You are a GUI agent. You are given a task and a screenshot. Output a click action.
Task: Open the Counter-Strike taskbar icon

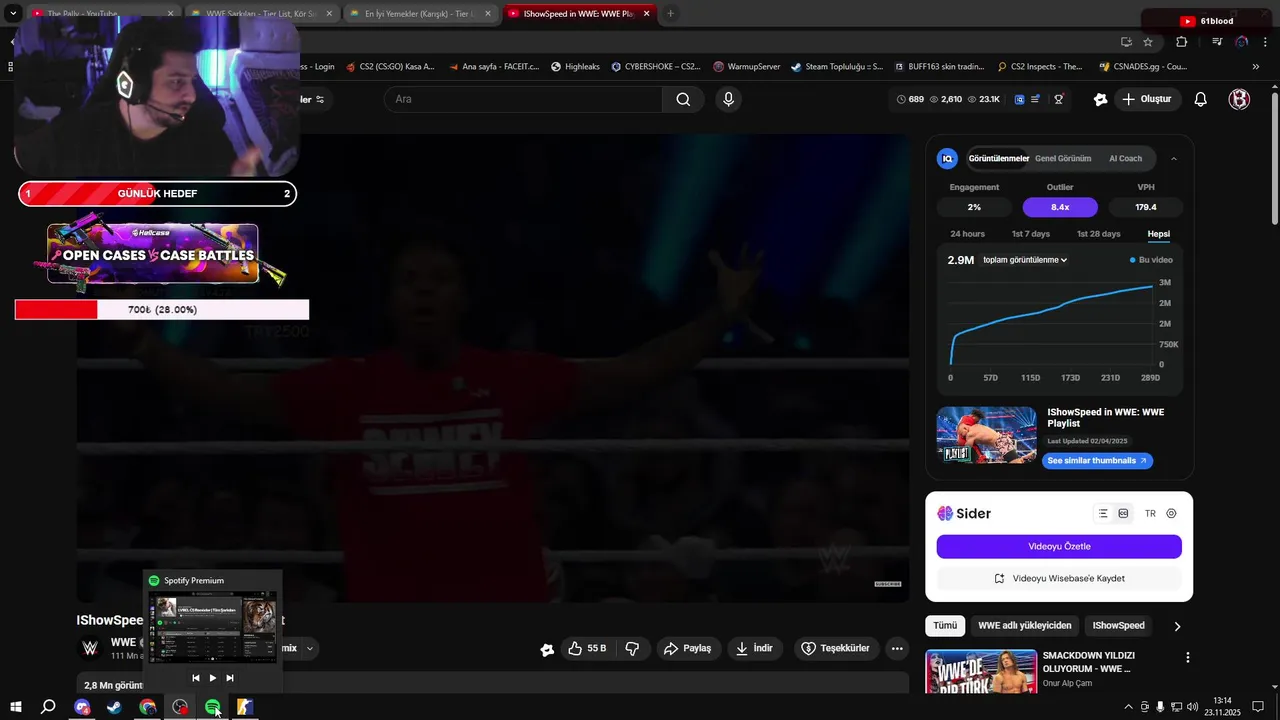(x=245, y=707)
